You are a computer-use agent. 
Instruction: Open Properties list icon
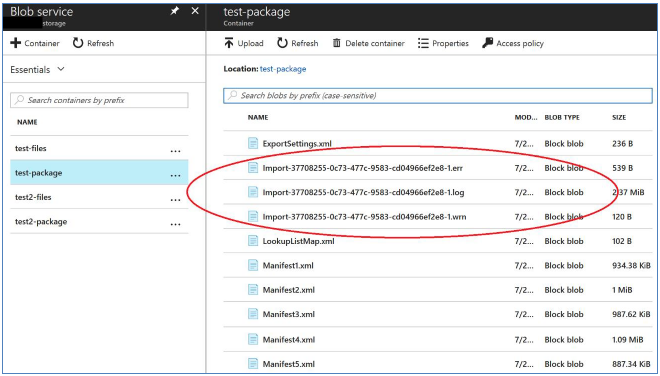pyautogui.click(x=423, y=43)
